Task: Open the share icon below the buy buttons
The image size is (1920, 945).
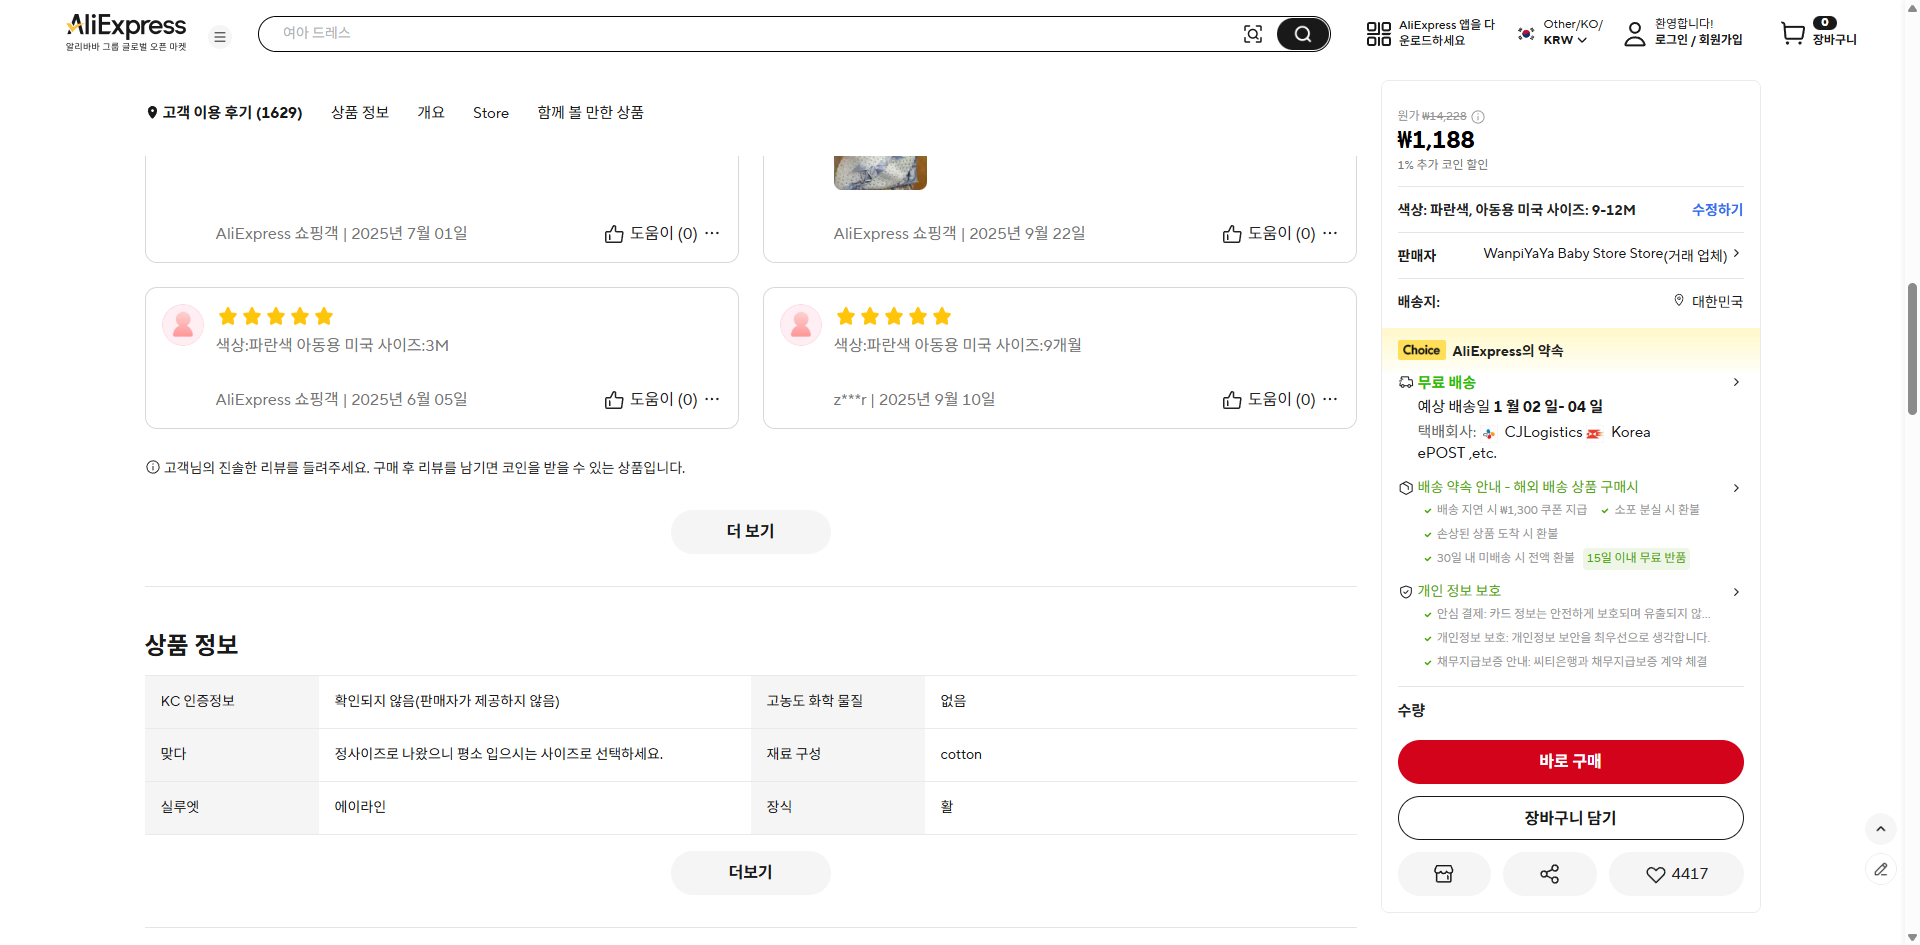Action: coord(1549,873)
